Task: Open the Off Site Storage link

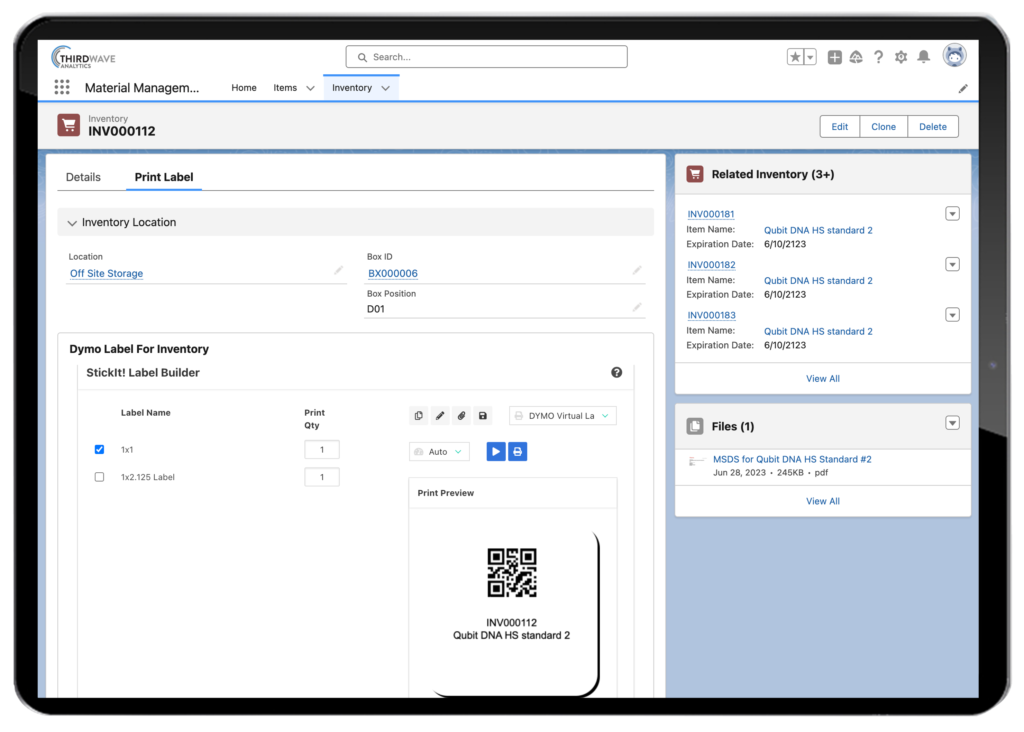Action: pos(106,273)
